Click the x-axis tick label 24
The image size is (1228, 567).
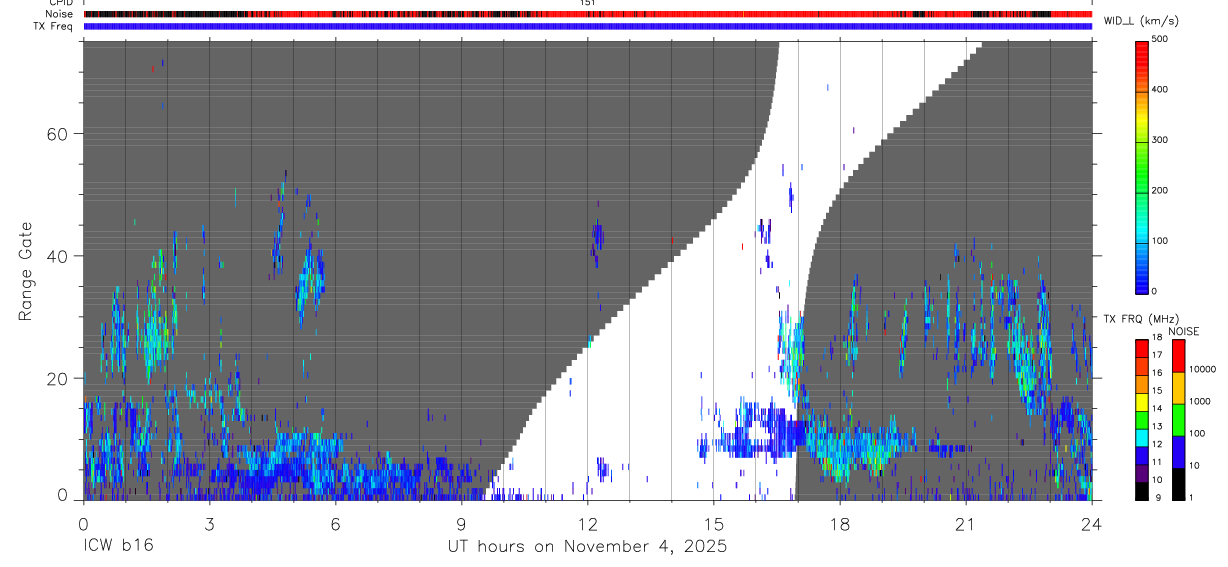[x=1091, y=523]
